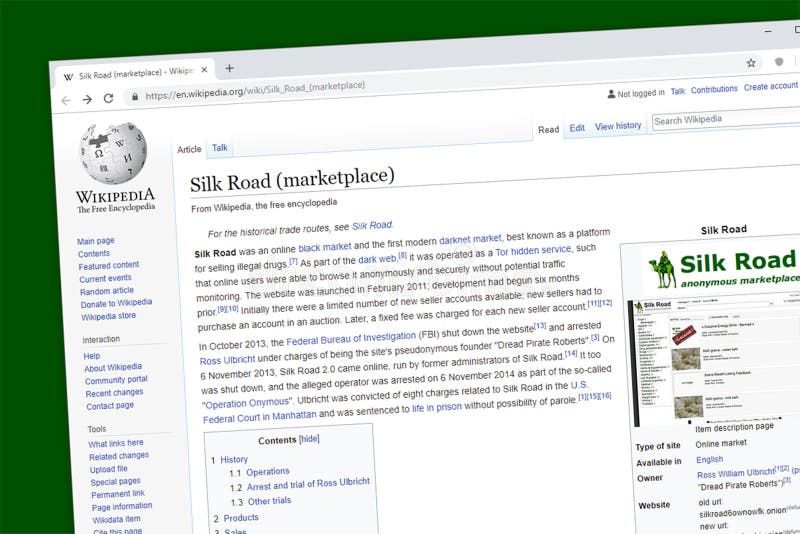Viewport: 800px width, 534px height.
Task: Switch to the article Talk tab
Action: pos(220,148)
